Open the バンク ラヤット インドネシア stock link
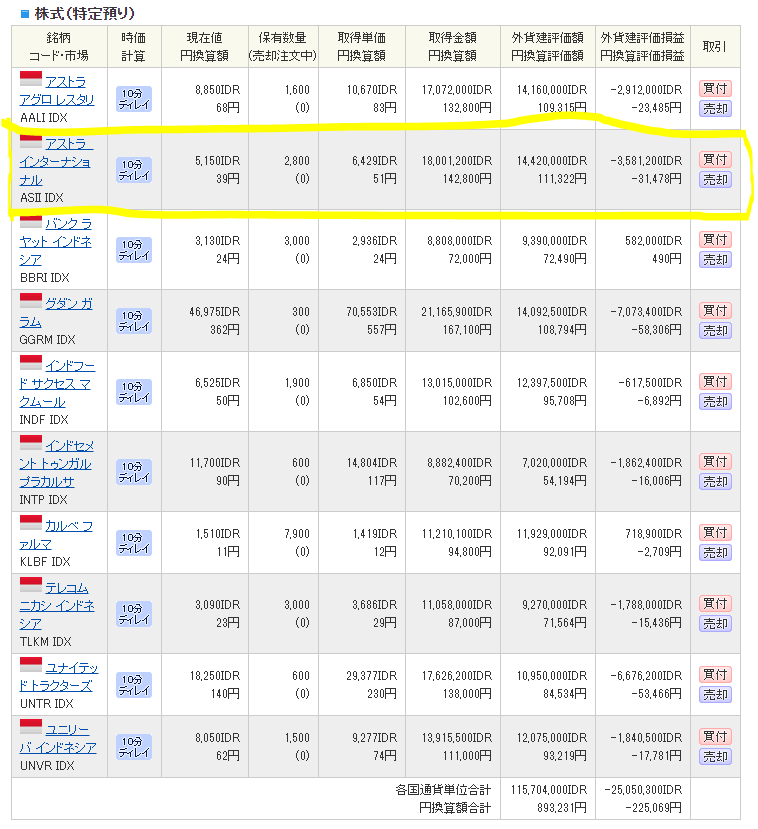 point(56,242)
